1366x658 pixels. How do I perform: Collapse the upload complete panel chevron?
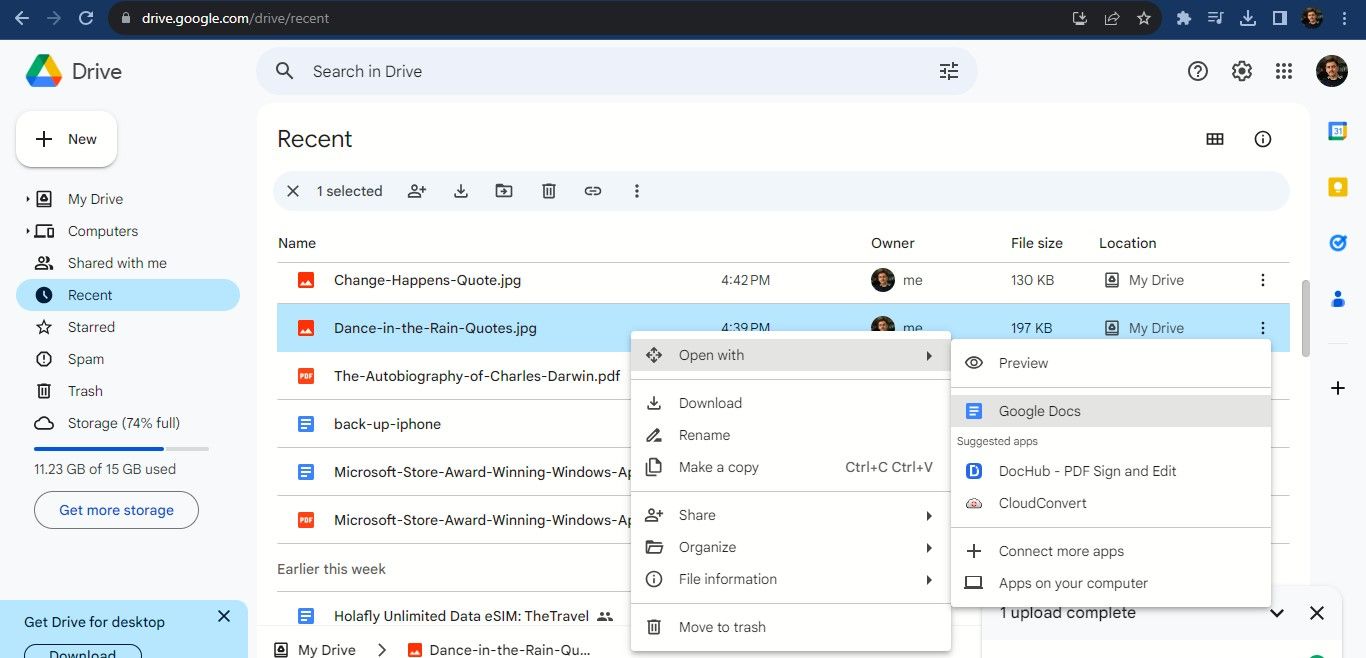click(x=1277, y=613)
